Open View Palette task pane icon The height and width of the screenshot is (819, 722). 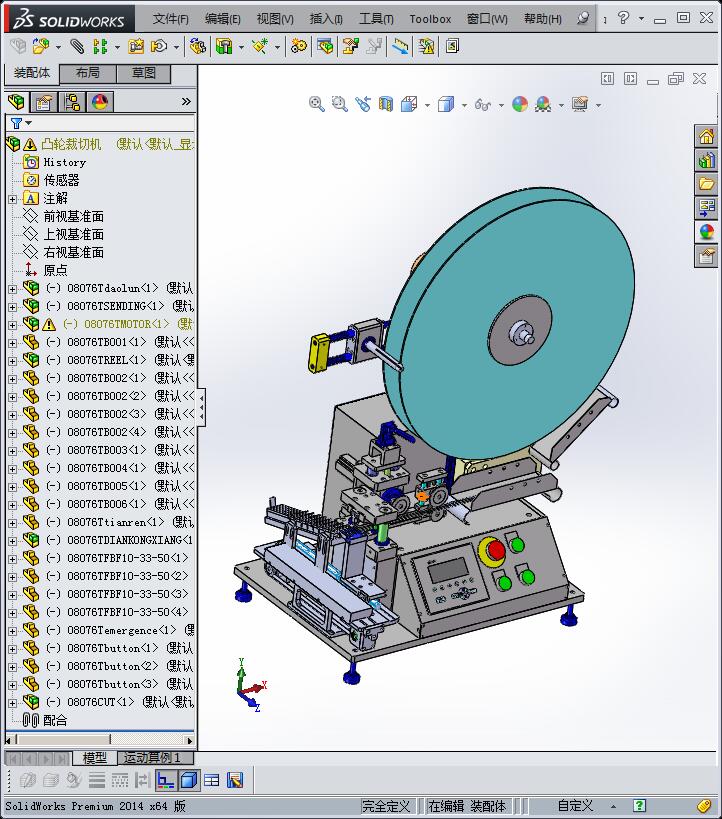click(x=706, y=208)
